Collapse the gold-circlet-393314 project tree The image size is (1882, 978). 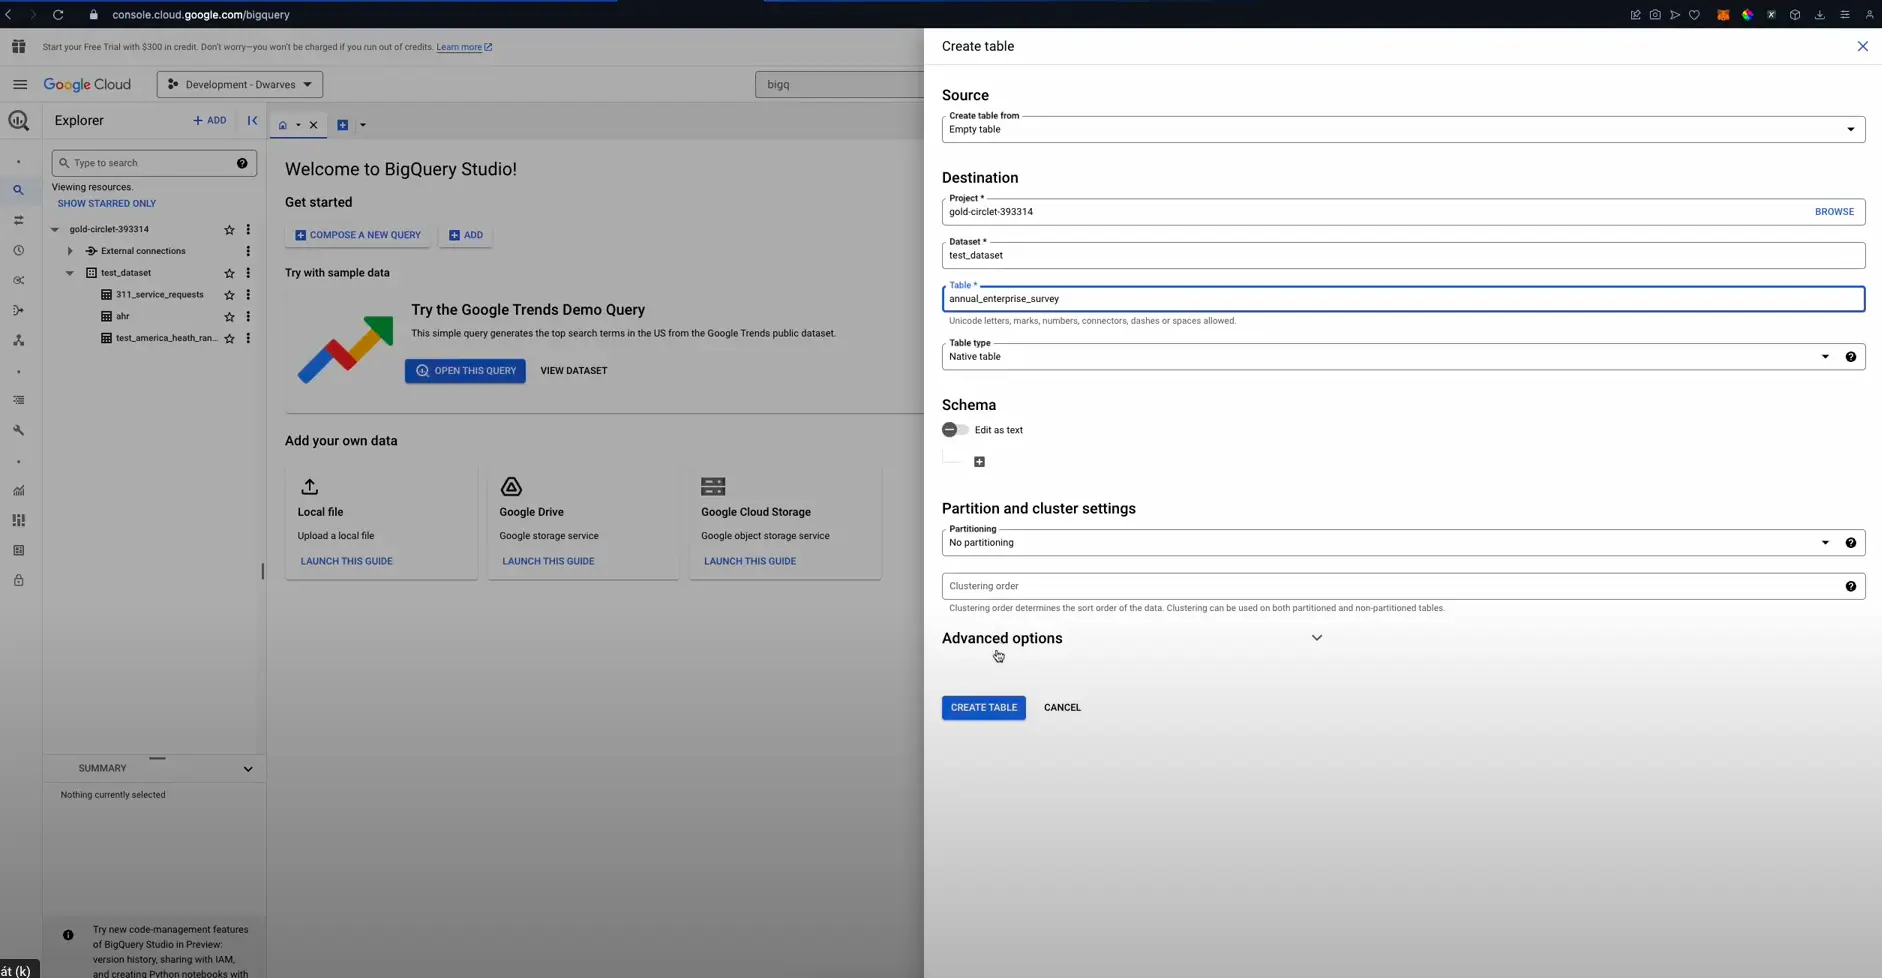[55, 229]
